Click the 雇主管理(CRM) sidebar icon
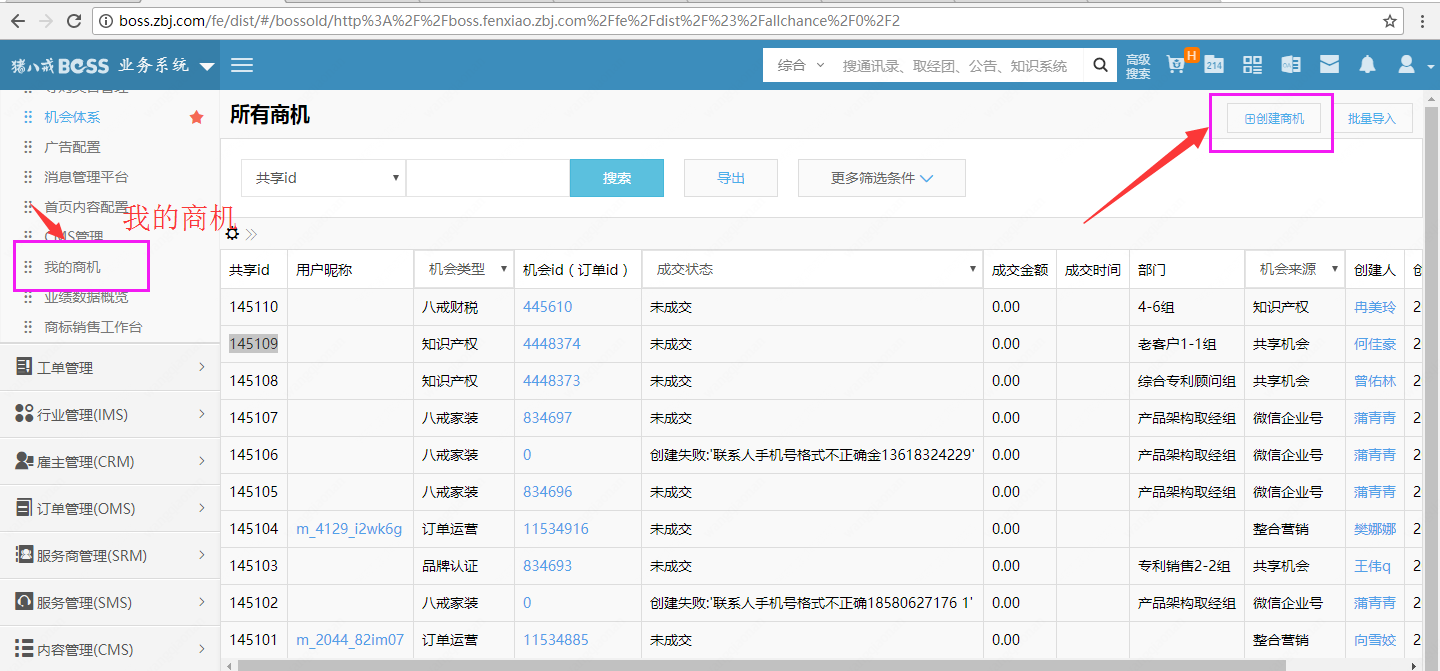 [x=24, y=461]
